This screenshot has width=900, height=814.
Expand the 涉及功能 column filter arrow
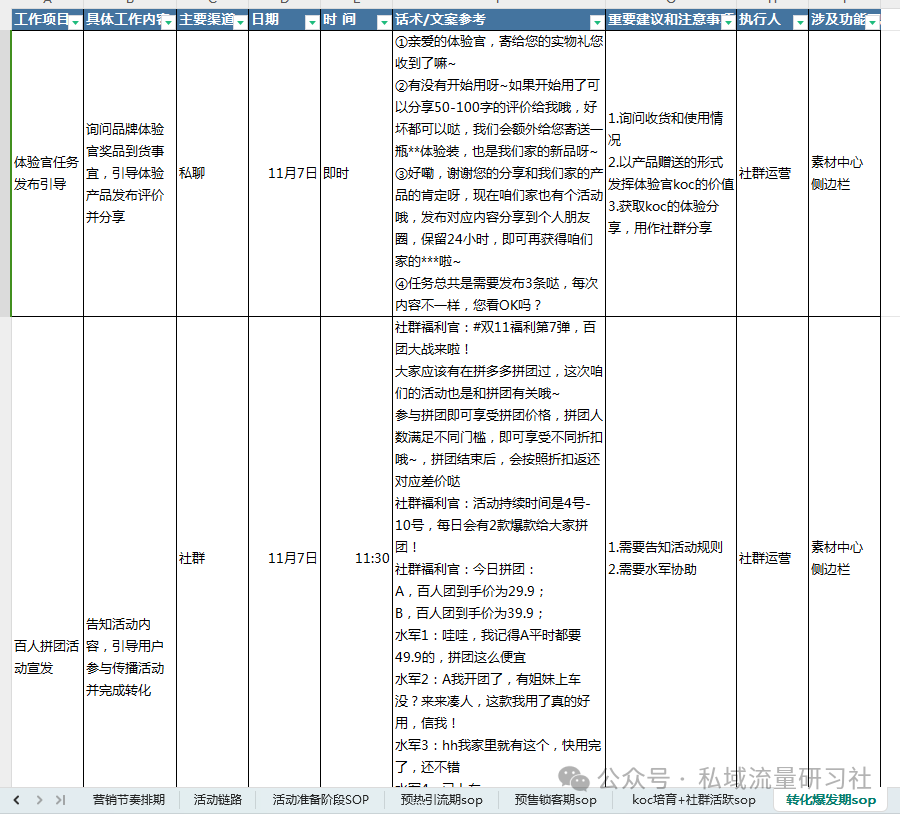(873, 22)
